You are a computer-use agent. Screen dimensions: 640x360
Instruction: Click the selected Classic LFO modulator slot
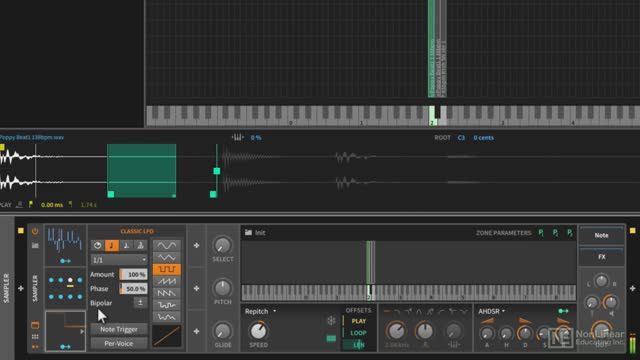(x=65, y=331)
